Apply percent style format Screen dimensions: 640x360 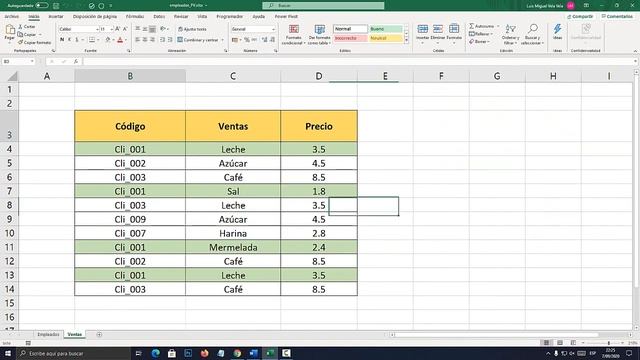[247, 40]
